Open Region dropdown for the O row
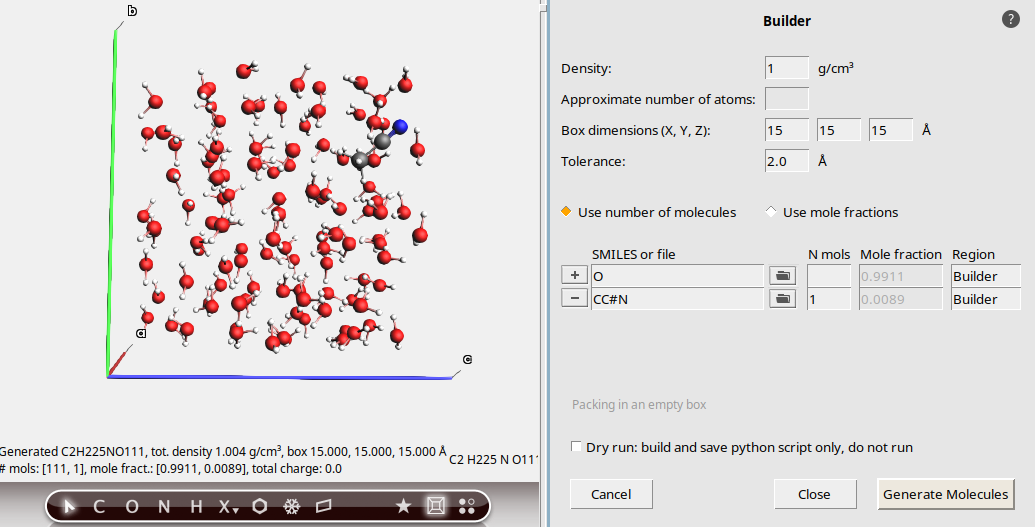This screenshot has width=1035, height=527. coord(985,276)
